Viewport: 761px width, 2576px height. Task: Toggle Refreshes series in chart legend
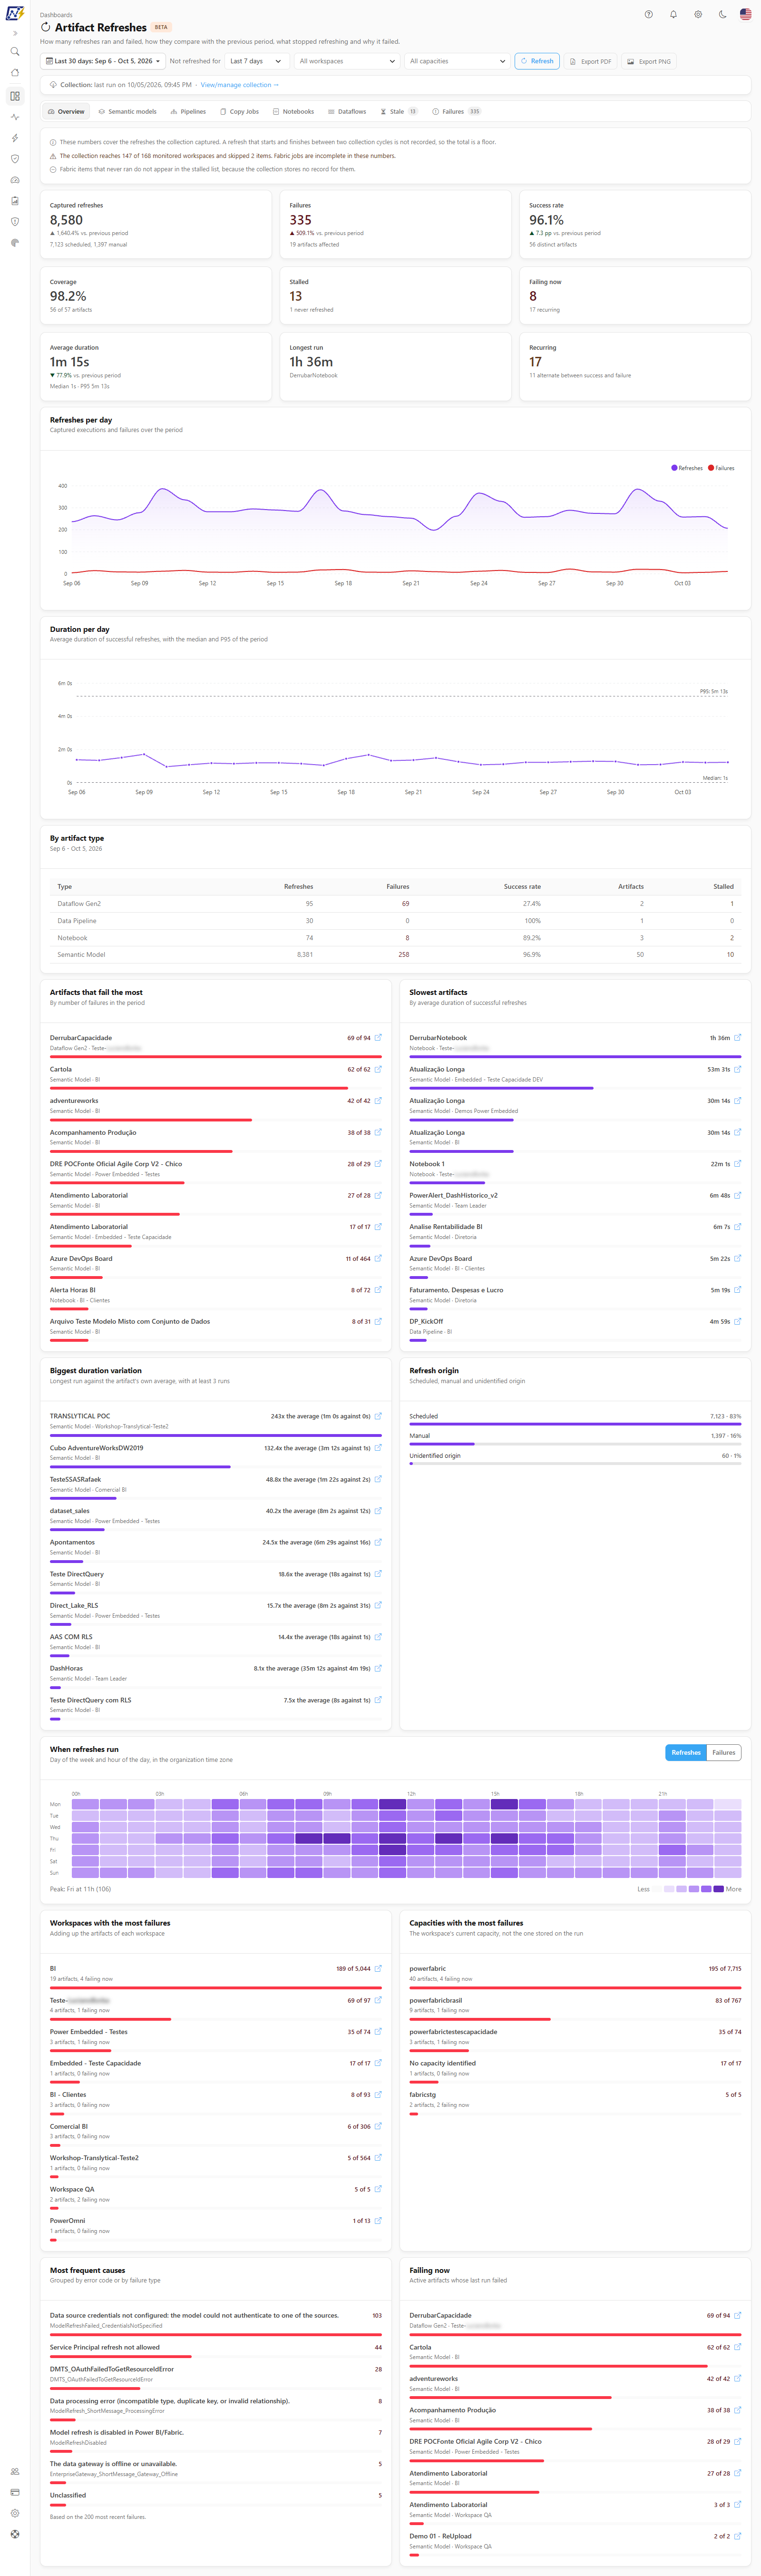pyautogui.click(x=687, y=468)
